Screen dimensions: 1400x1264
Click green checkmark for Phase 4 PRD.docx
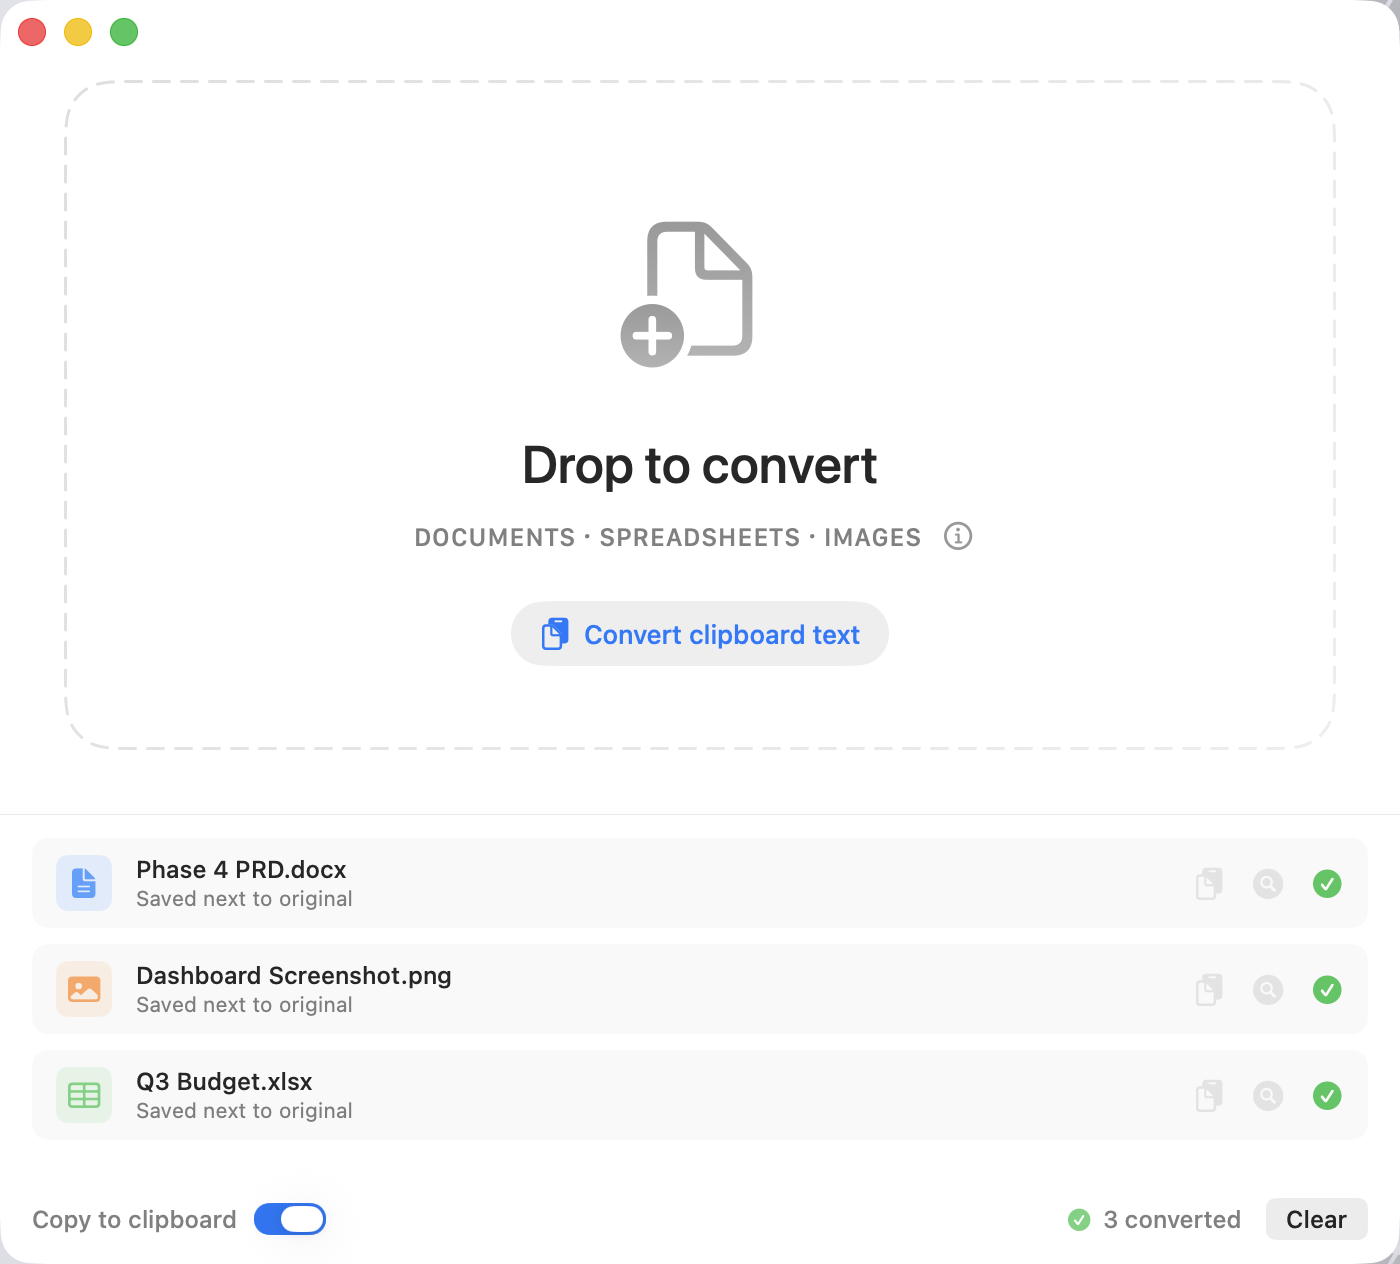pyautogui.click(x=1327, y=884)
